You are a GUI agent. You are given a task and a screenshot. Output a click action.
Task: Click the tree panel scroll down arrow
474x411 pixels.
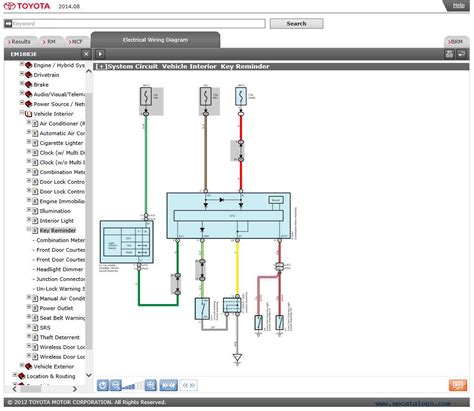[x=89, y=375]
